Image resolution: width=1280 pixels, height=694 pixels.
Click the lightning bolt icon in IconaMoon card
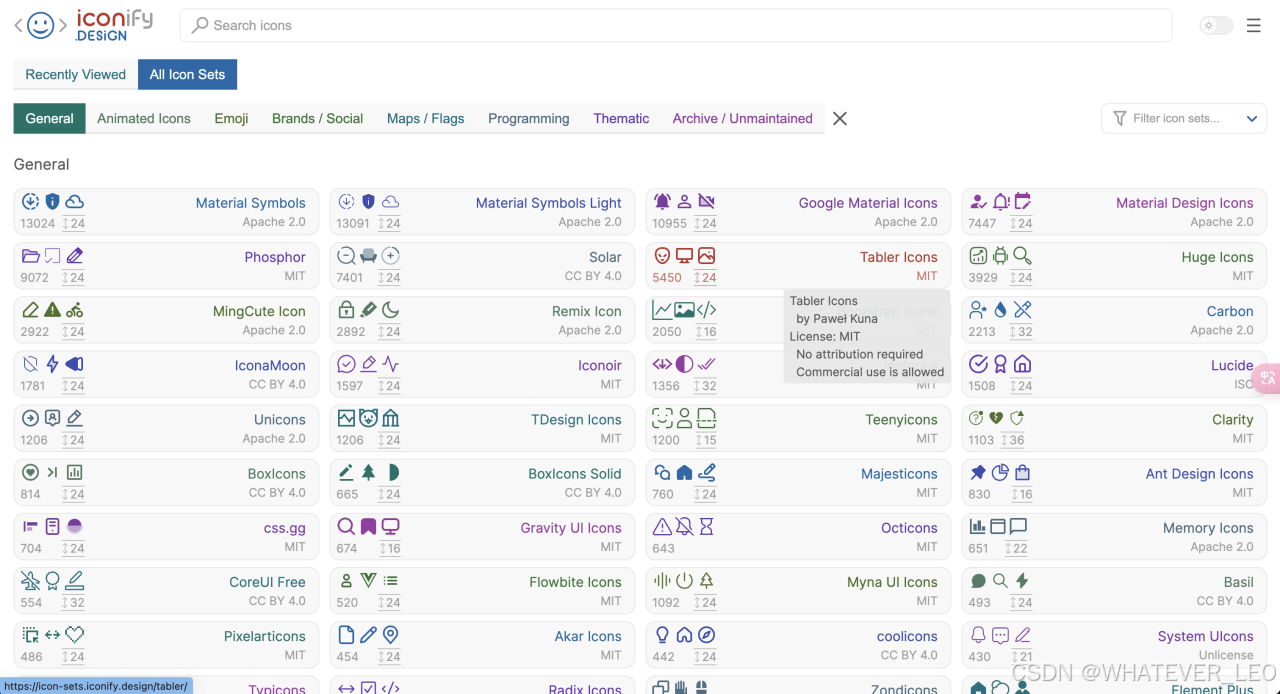(52, 364)
